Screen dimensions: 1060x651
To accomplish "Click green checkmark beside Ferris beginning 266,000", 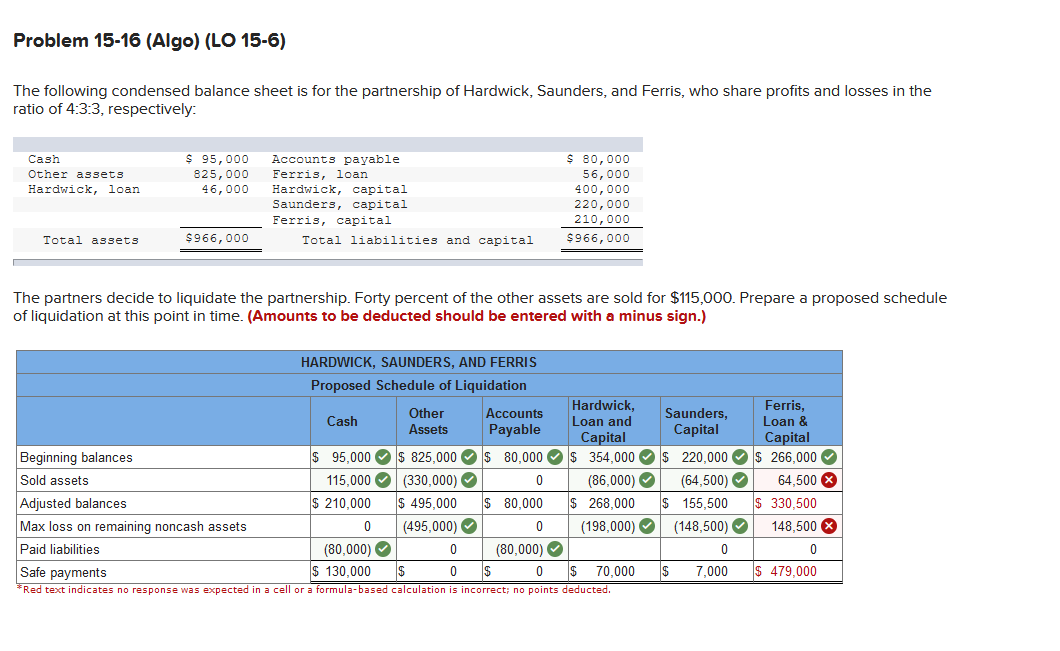I will coord(829,458).
